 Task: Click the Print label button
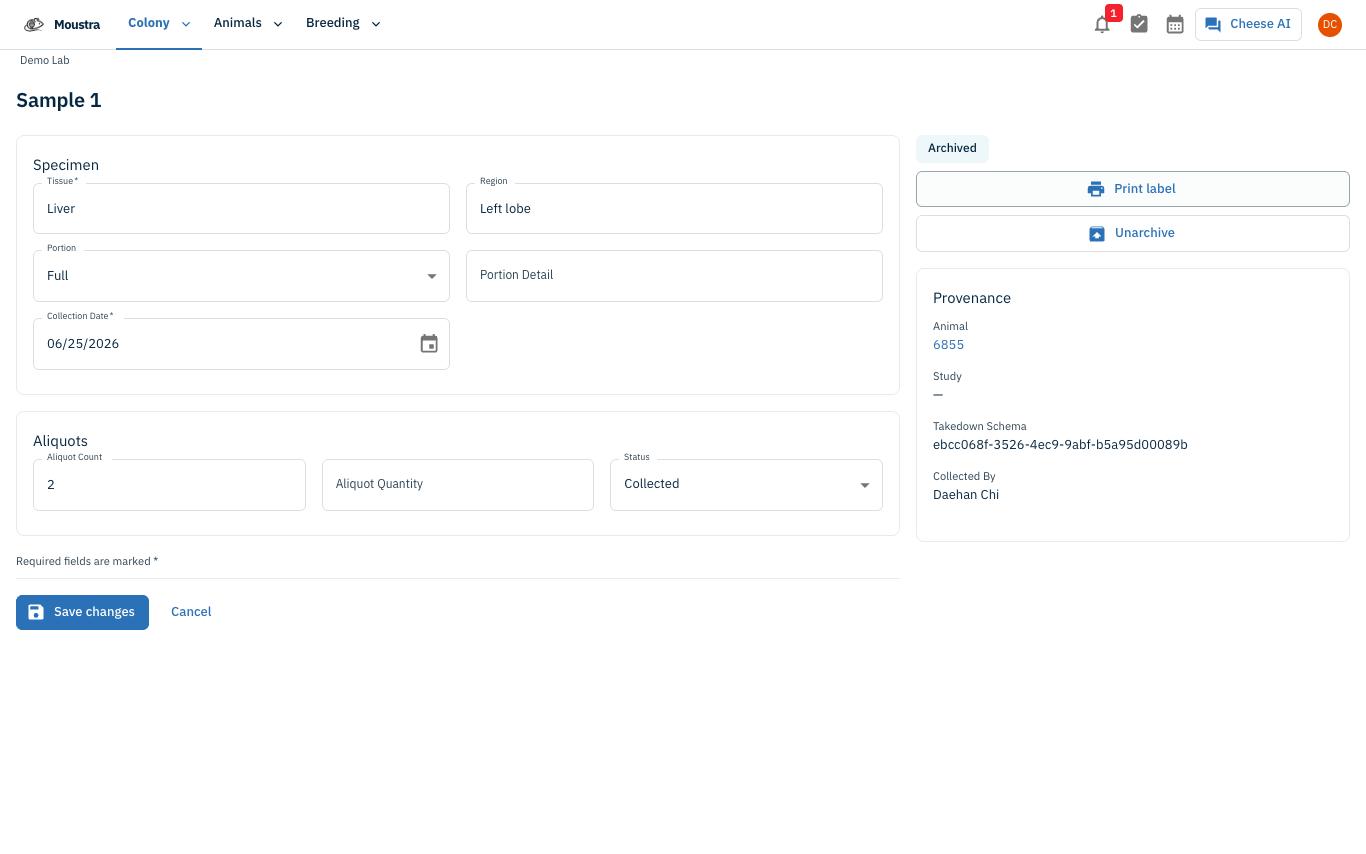pyautogui.click(x=1132, y=189)
